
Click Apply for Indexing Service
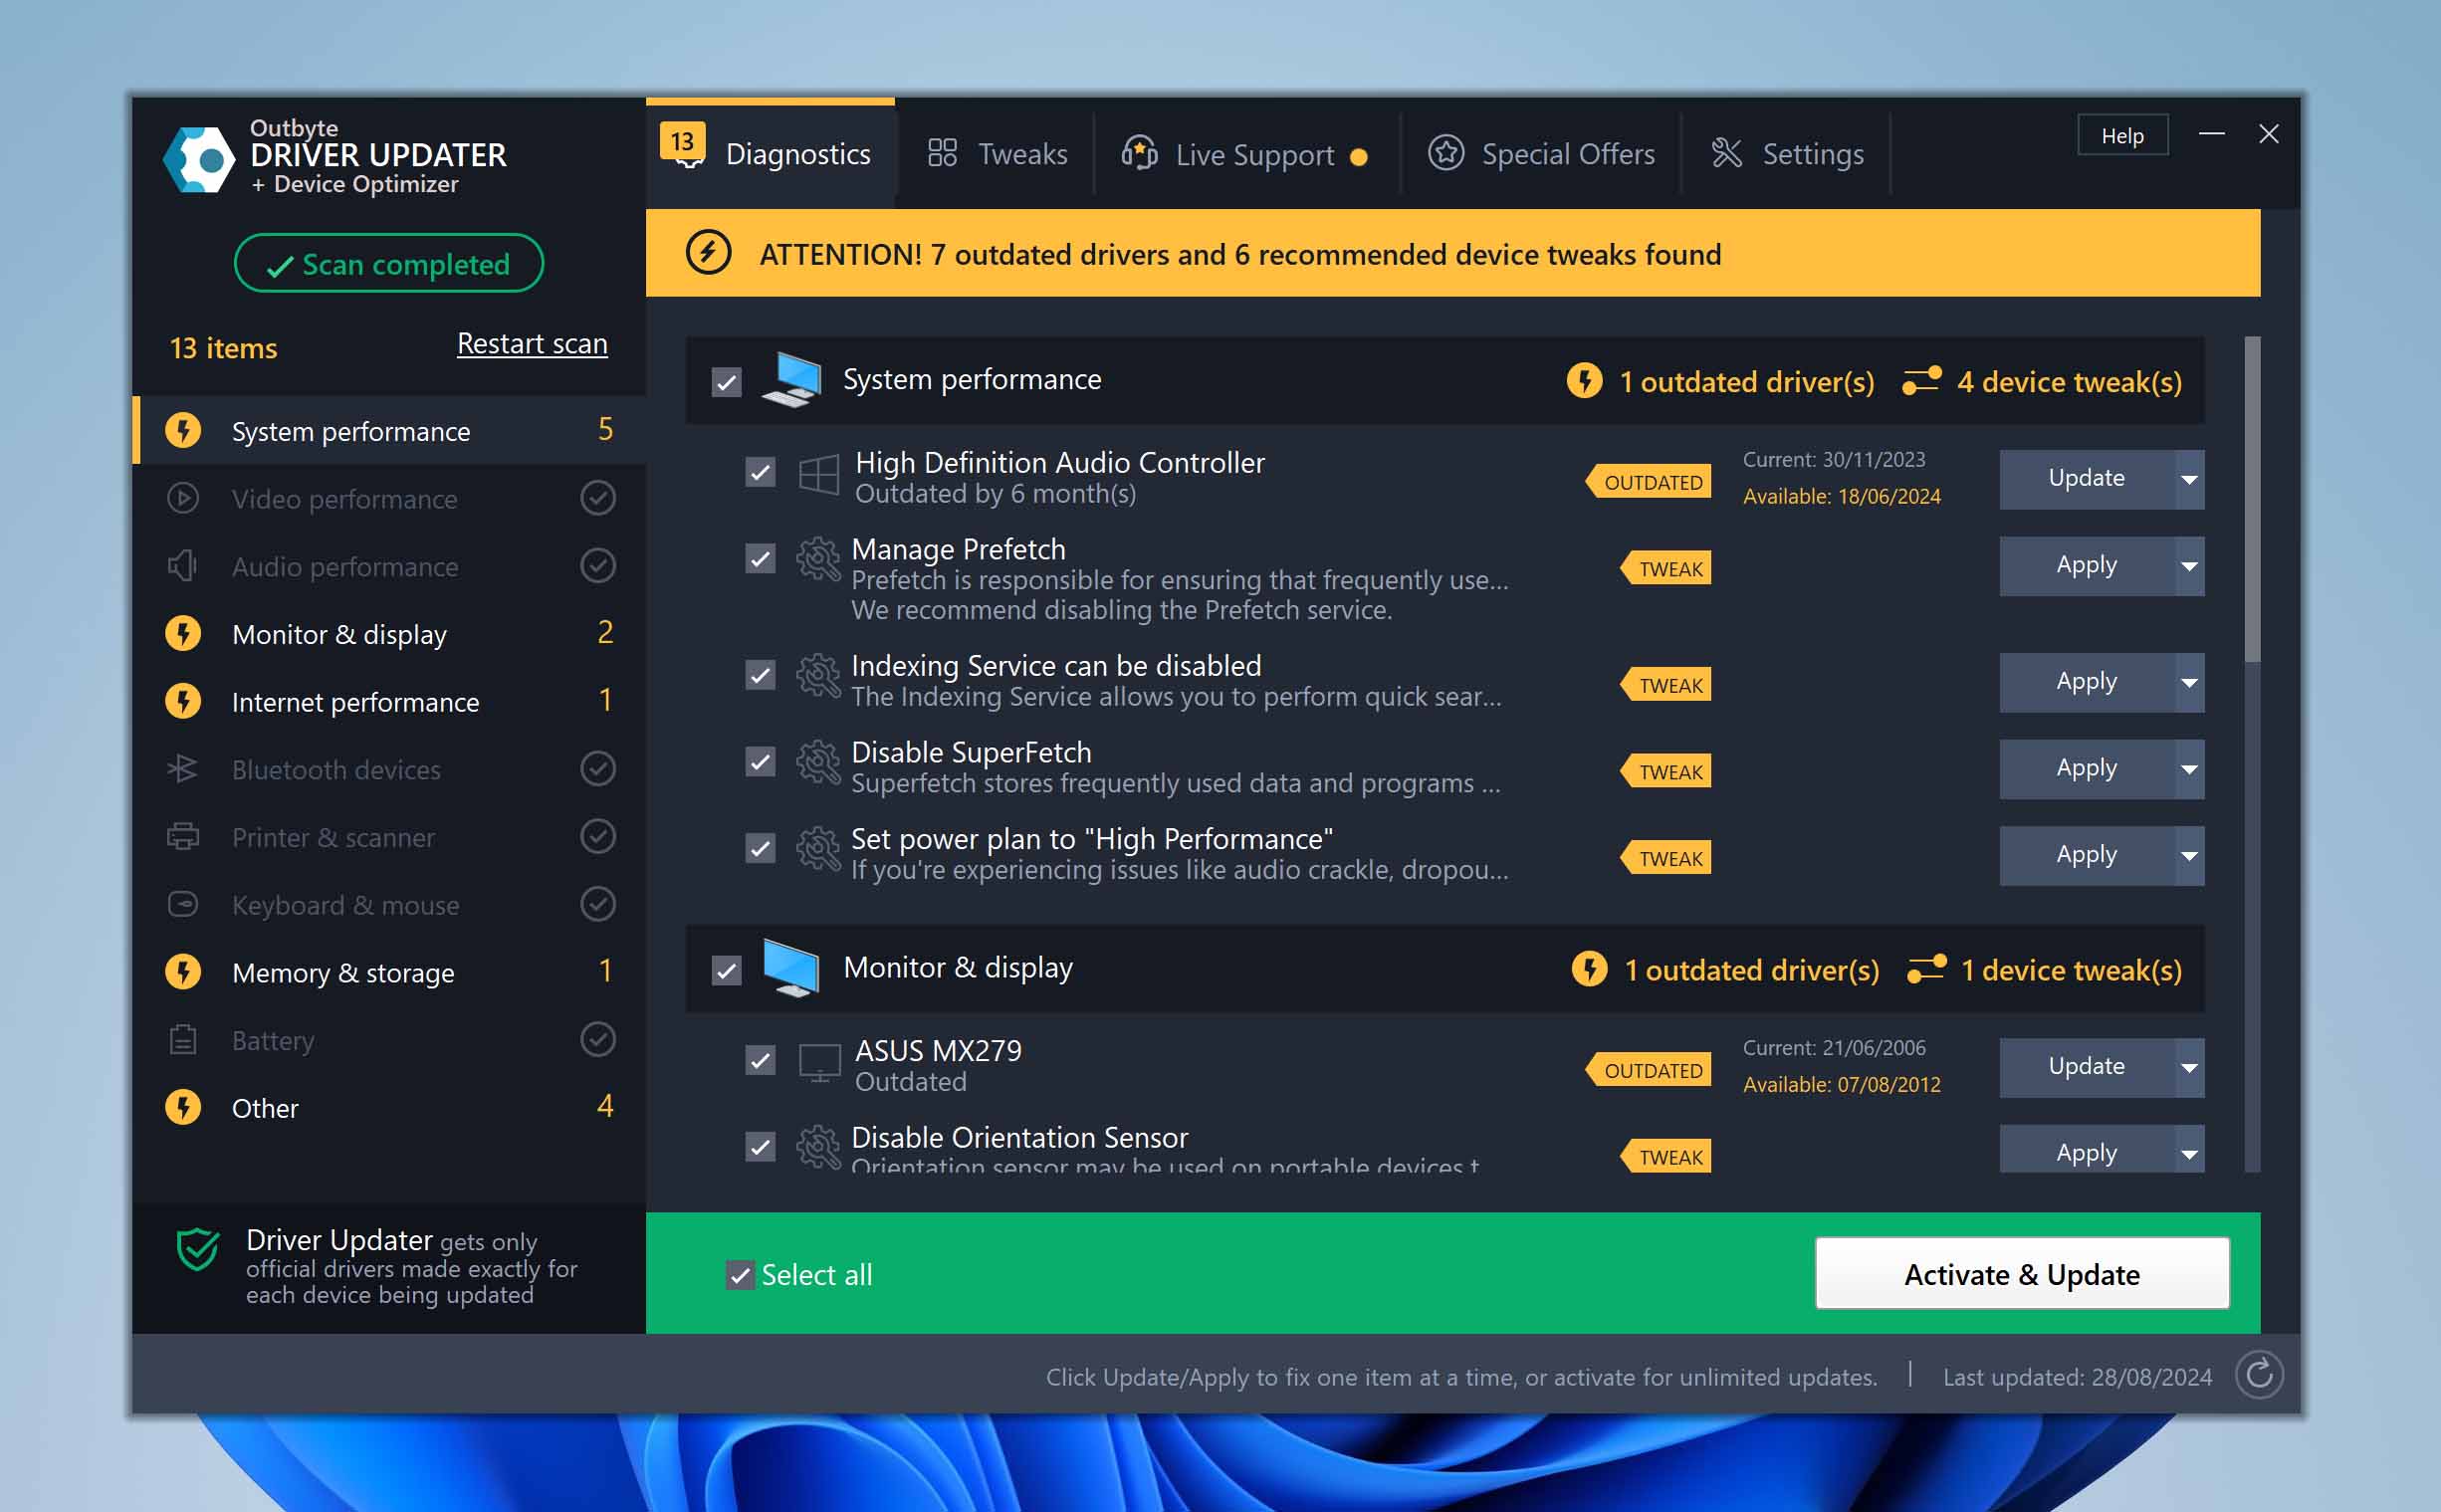click(x=2086, y=682)
